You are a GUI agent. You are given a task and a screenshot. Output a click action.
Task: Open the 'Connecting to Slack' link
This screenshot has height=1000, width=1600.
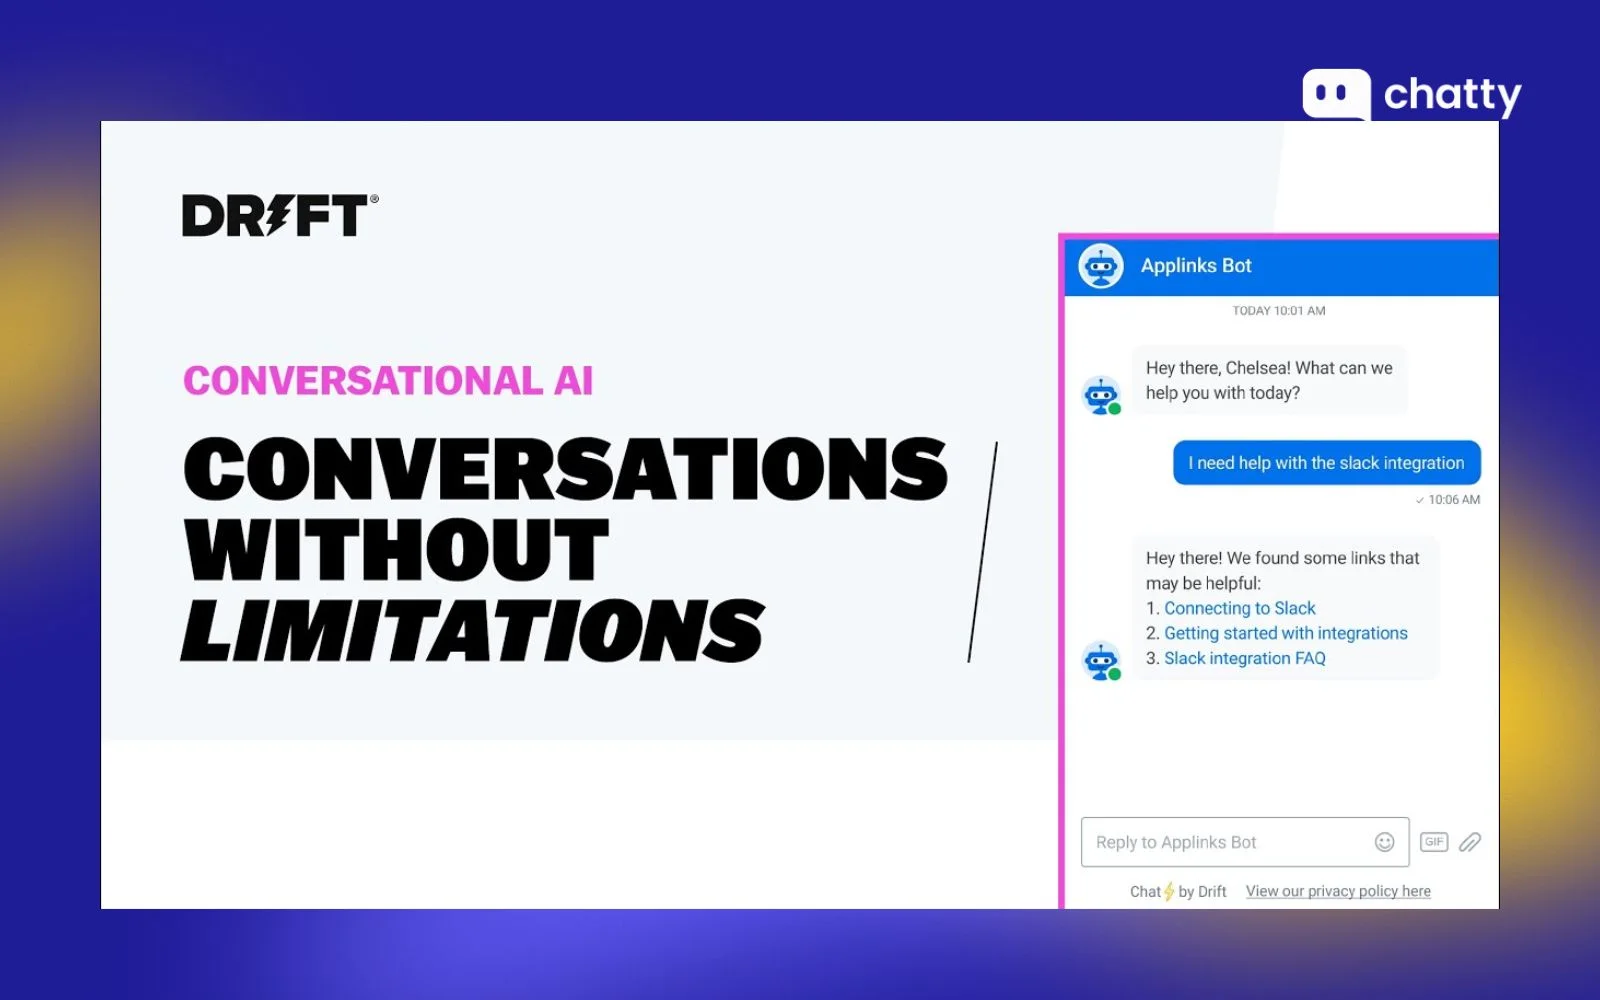click(1239, 608)
